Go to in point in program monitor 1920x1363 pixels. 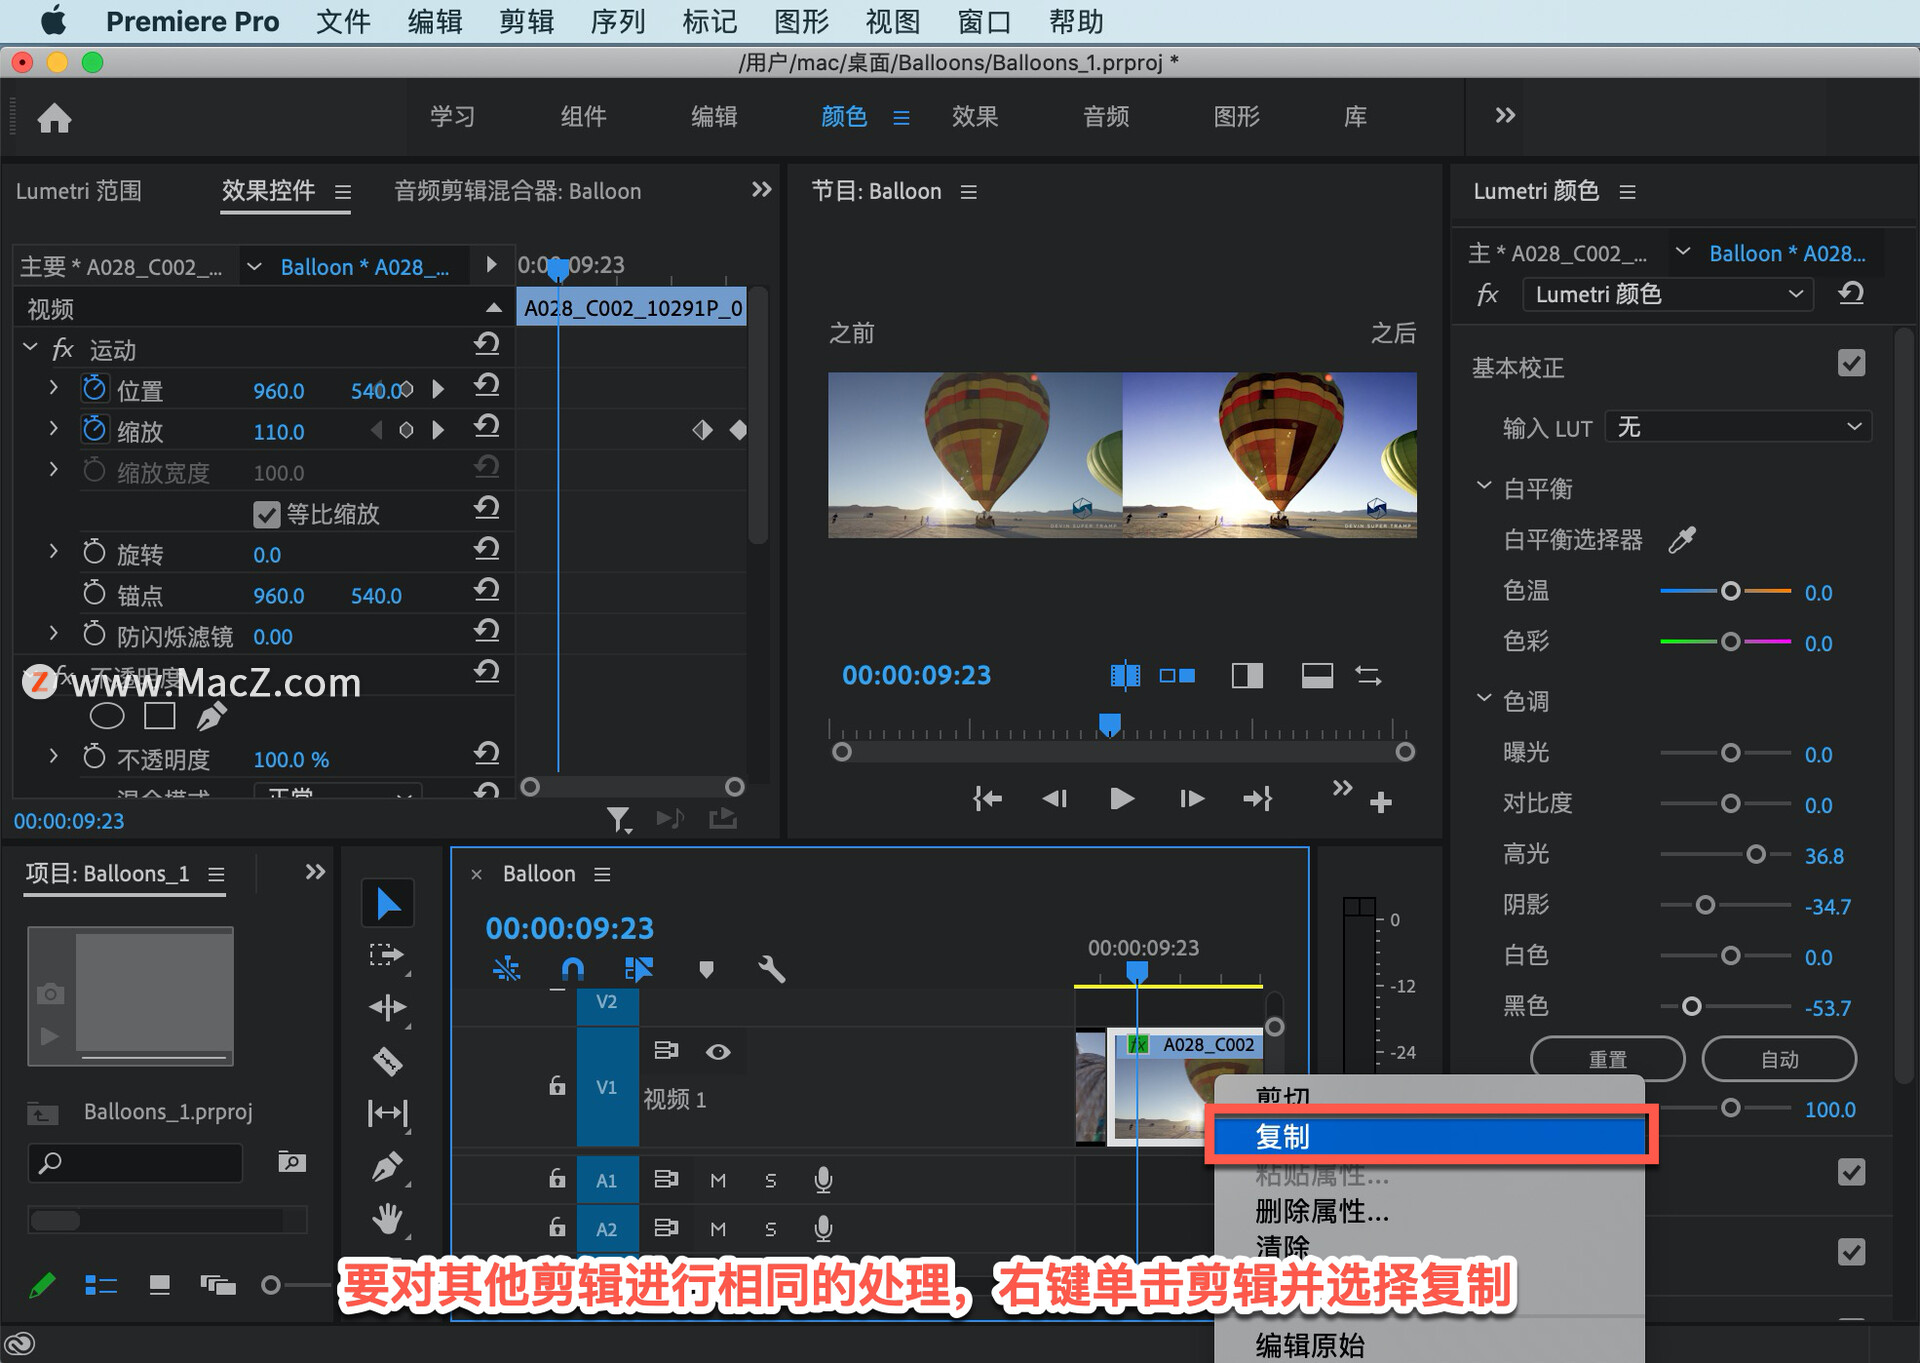click(988, 798)
